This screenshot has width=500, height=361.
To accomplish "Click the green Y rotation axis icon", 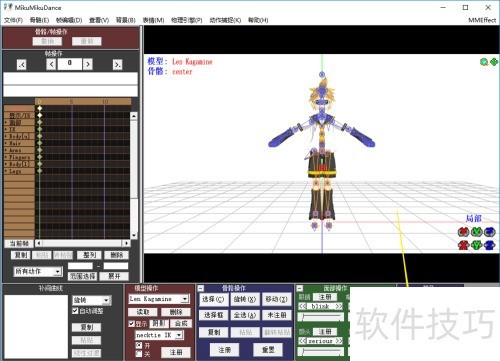I will pyautogui.click(x=477, y=231).
